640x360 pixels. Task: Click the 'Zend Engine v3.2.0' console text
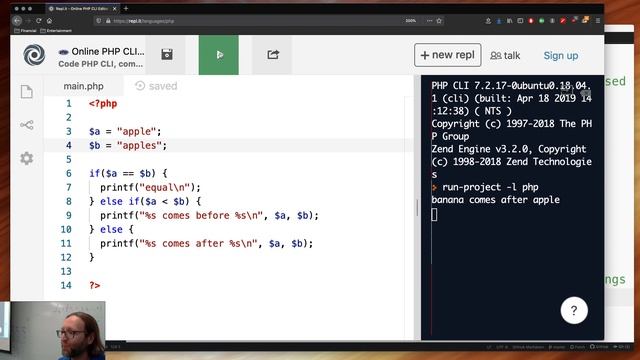coord(482,149)
